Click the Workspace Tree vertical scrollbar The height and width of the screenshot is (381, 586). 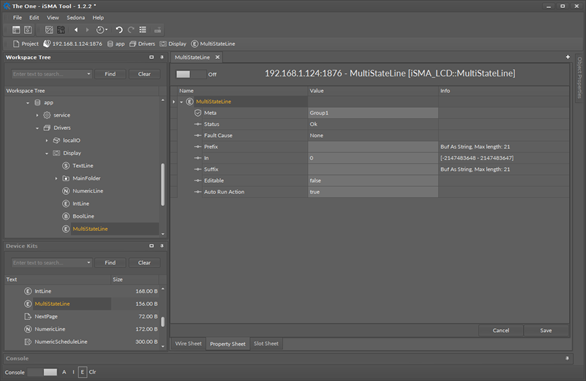[163, 185]
